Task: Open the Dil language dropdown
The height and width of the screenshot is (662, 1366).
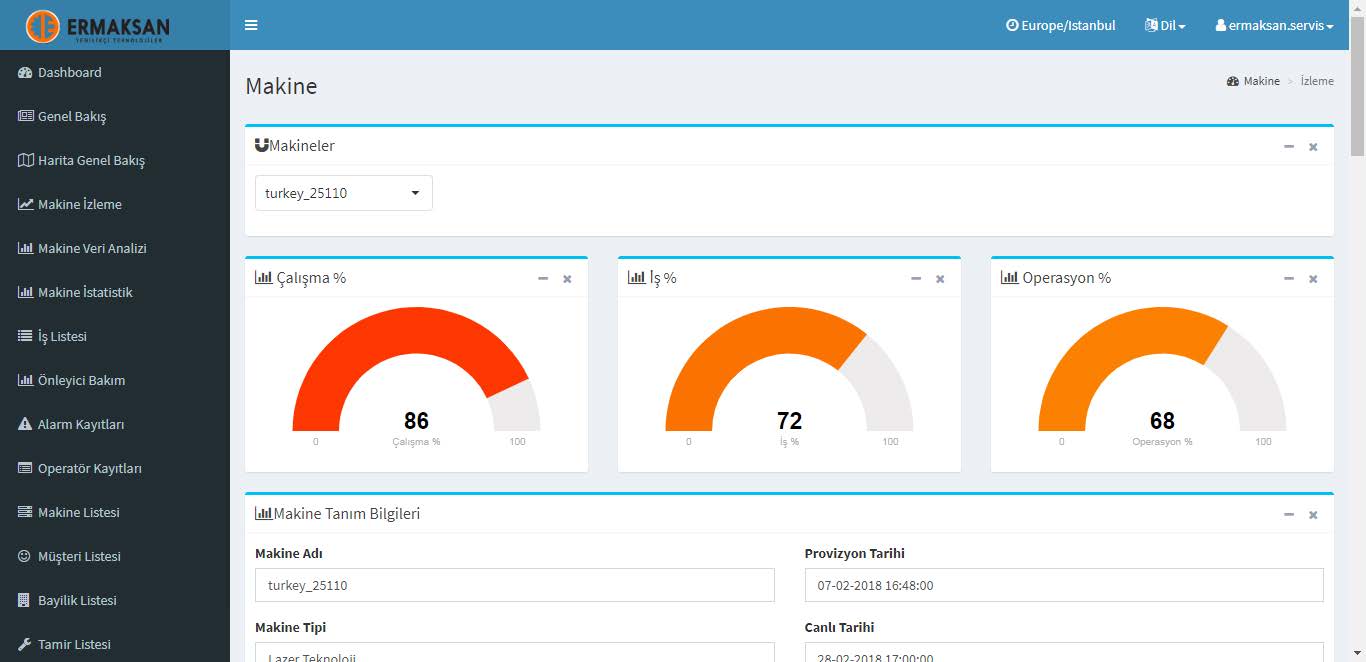Action: 1165,26
